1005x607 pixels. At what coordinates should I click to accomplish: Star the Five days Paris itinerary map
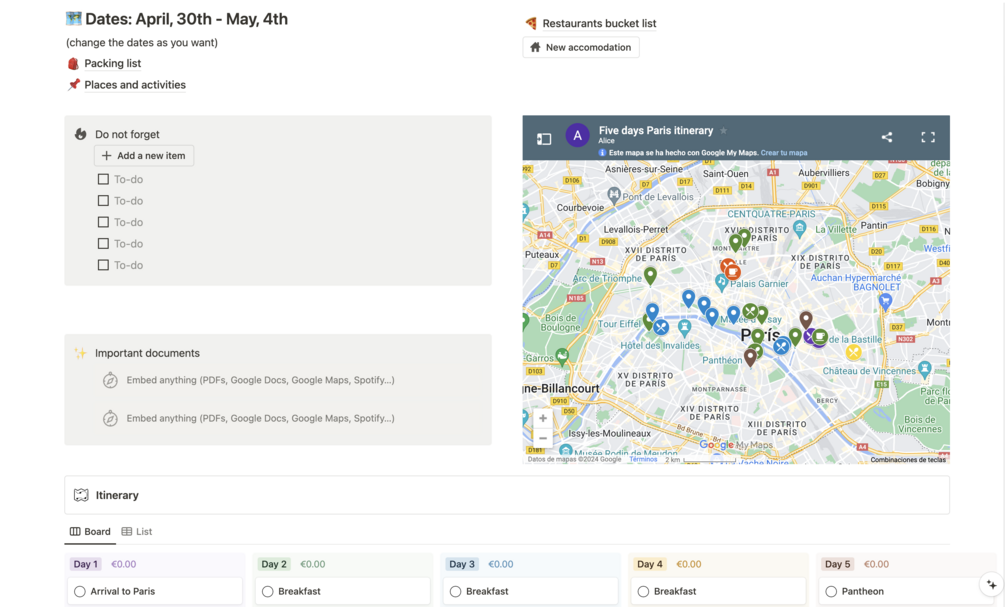tap(724, 131)
